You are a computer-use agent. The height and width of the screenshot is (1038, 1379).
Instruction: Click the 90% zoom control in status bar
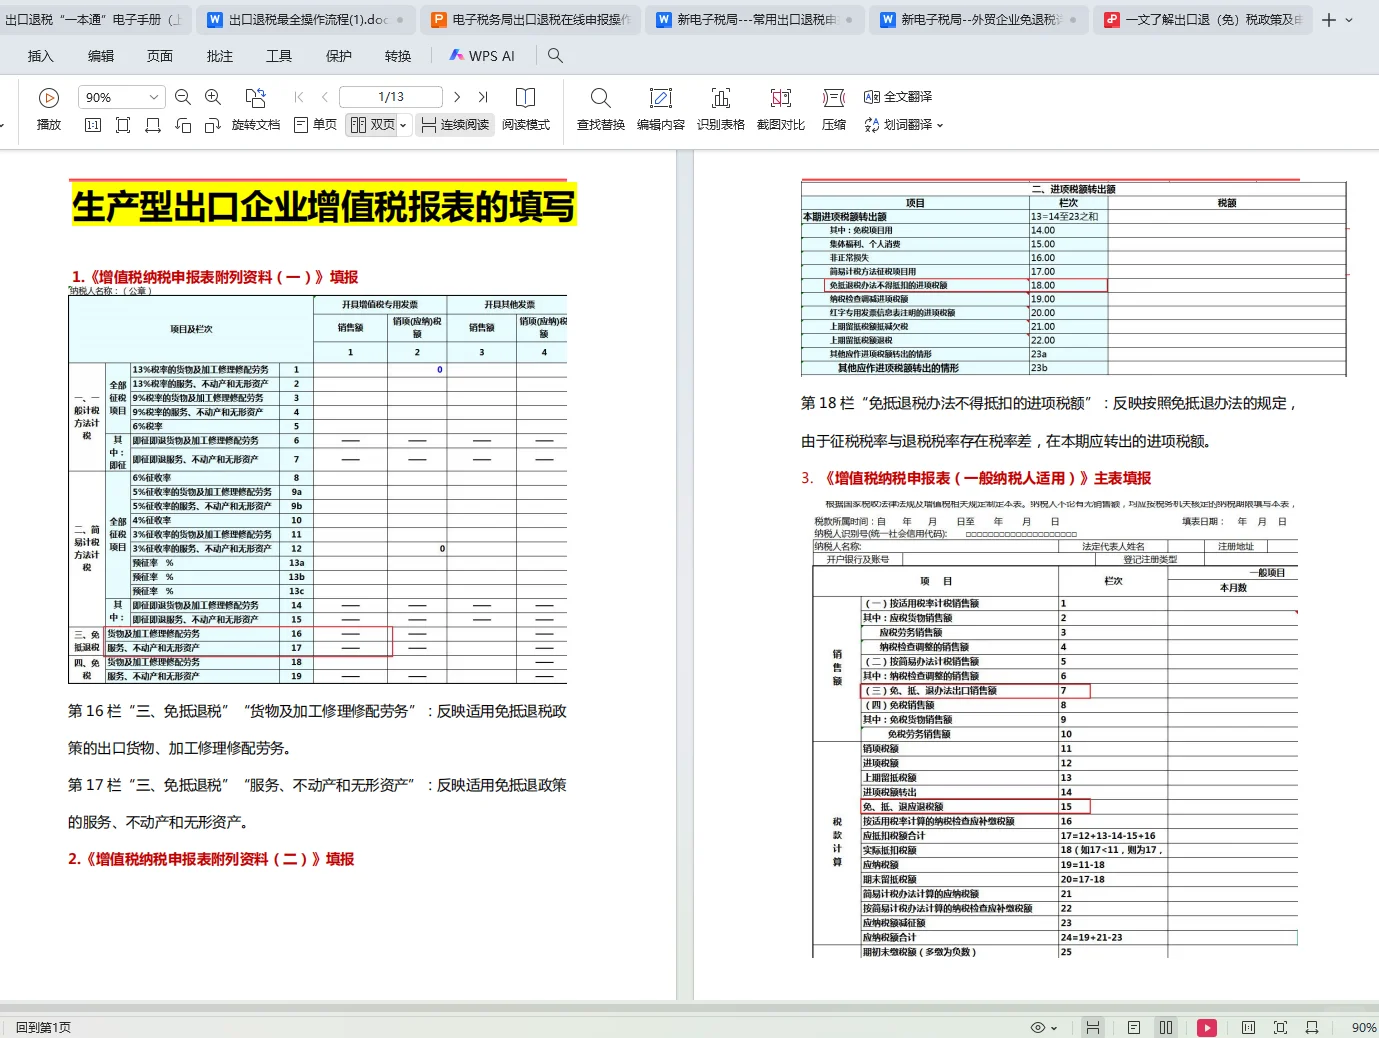(1364, 1026)
